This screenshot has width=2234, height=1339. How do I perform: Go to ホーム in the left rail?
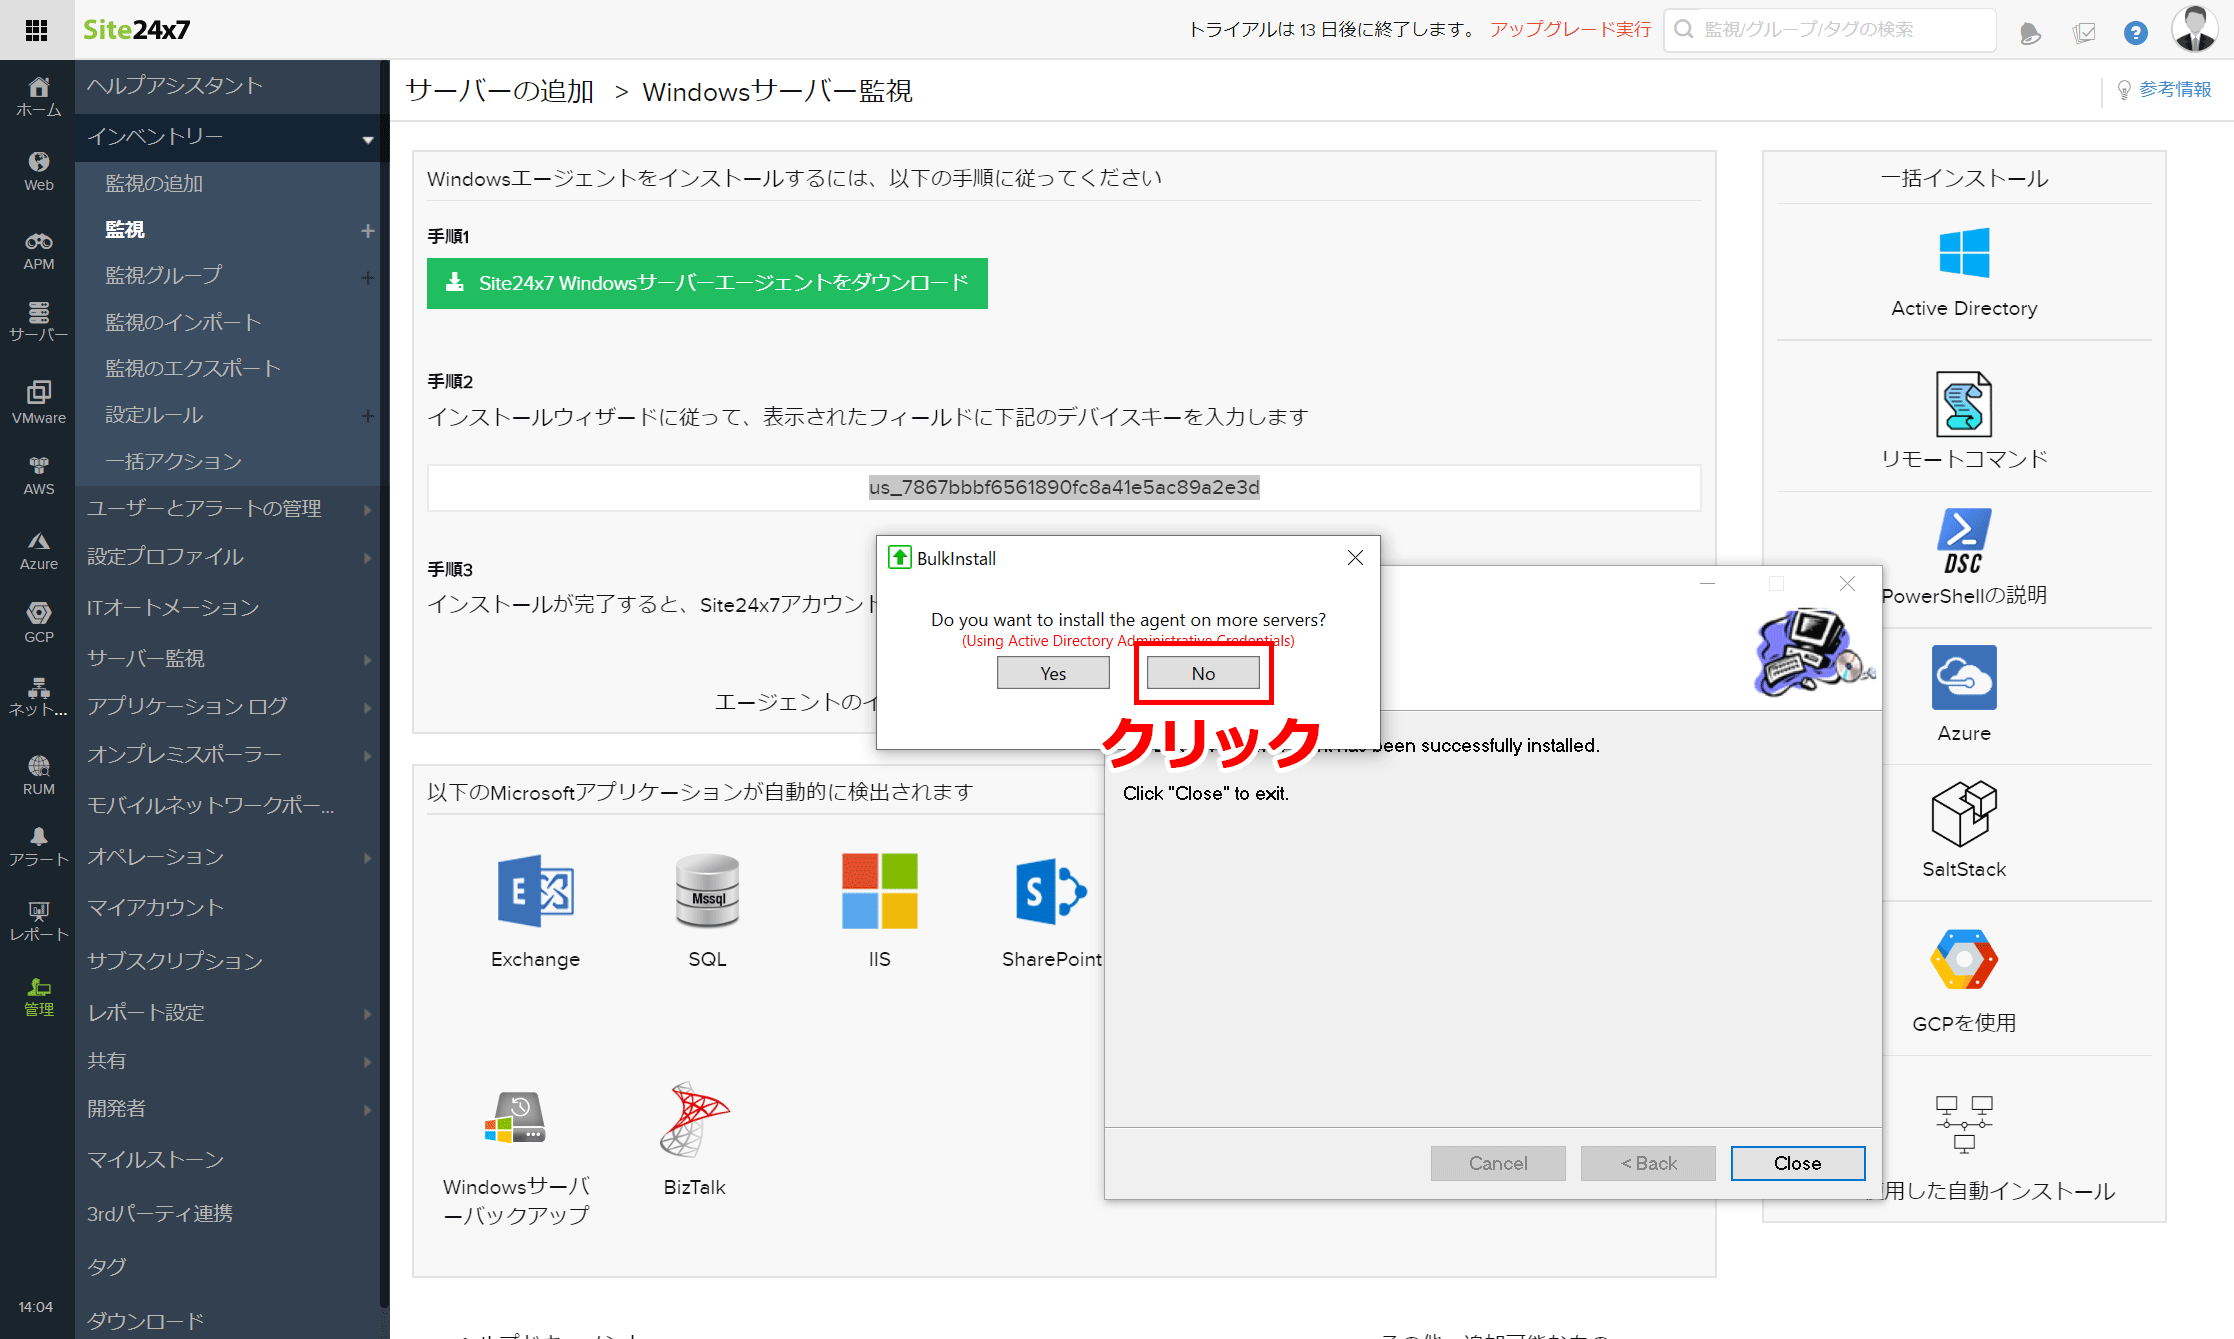coord(38,97)
